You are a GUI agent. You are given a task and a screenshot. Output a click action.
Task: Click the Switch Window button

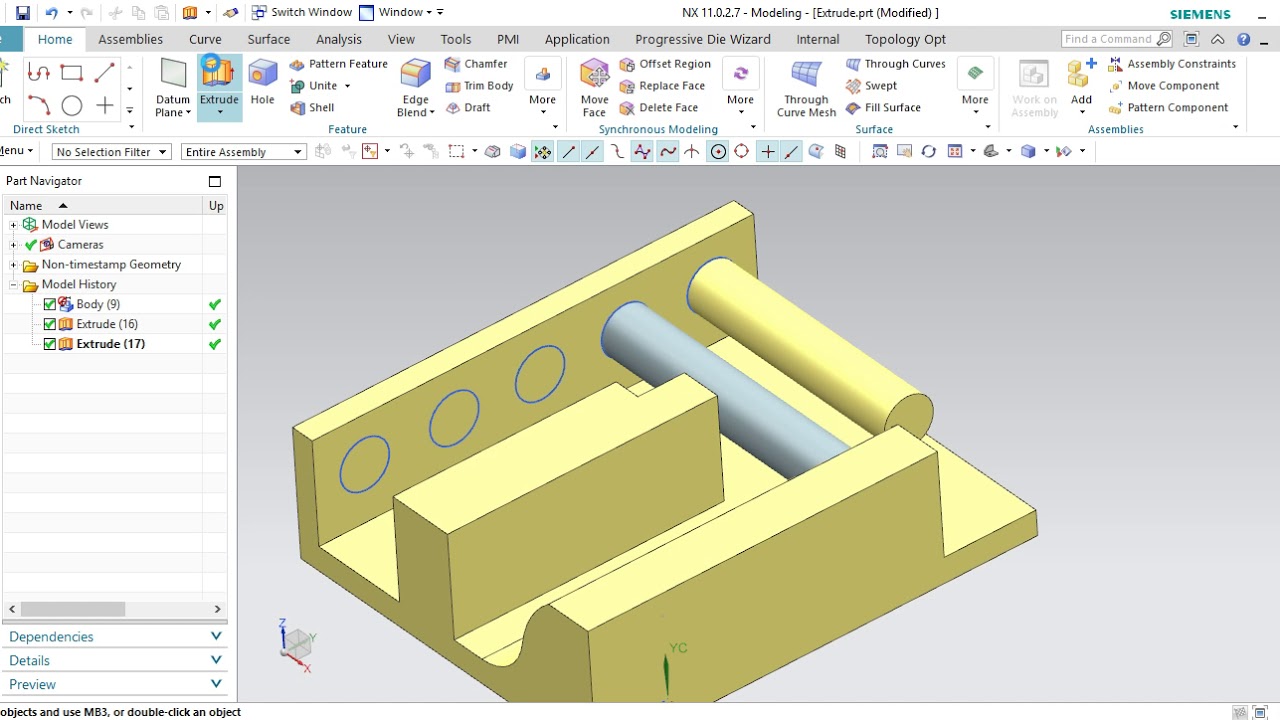pyautogui.click(x=301, y=13)
